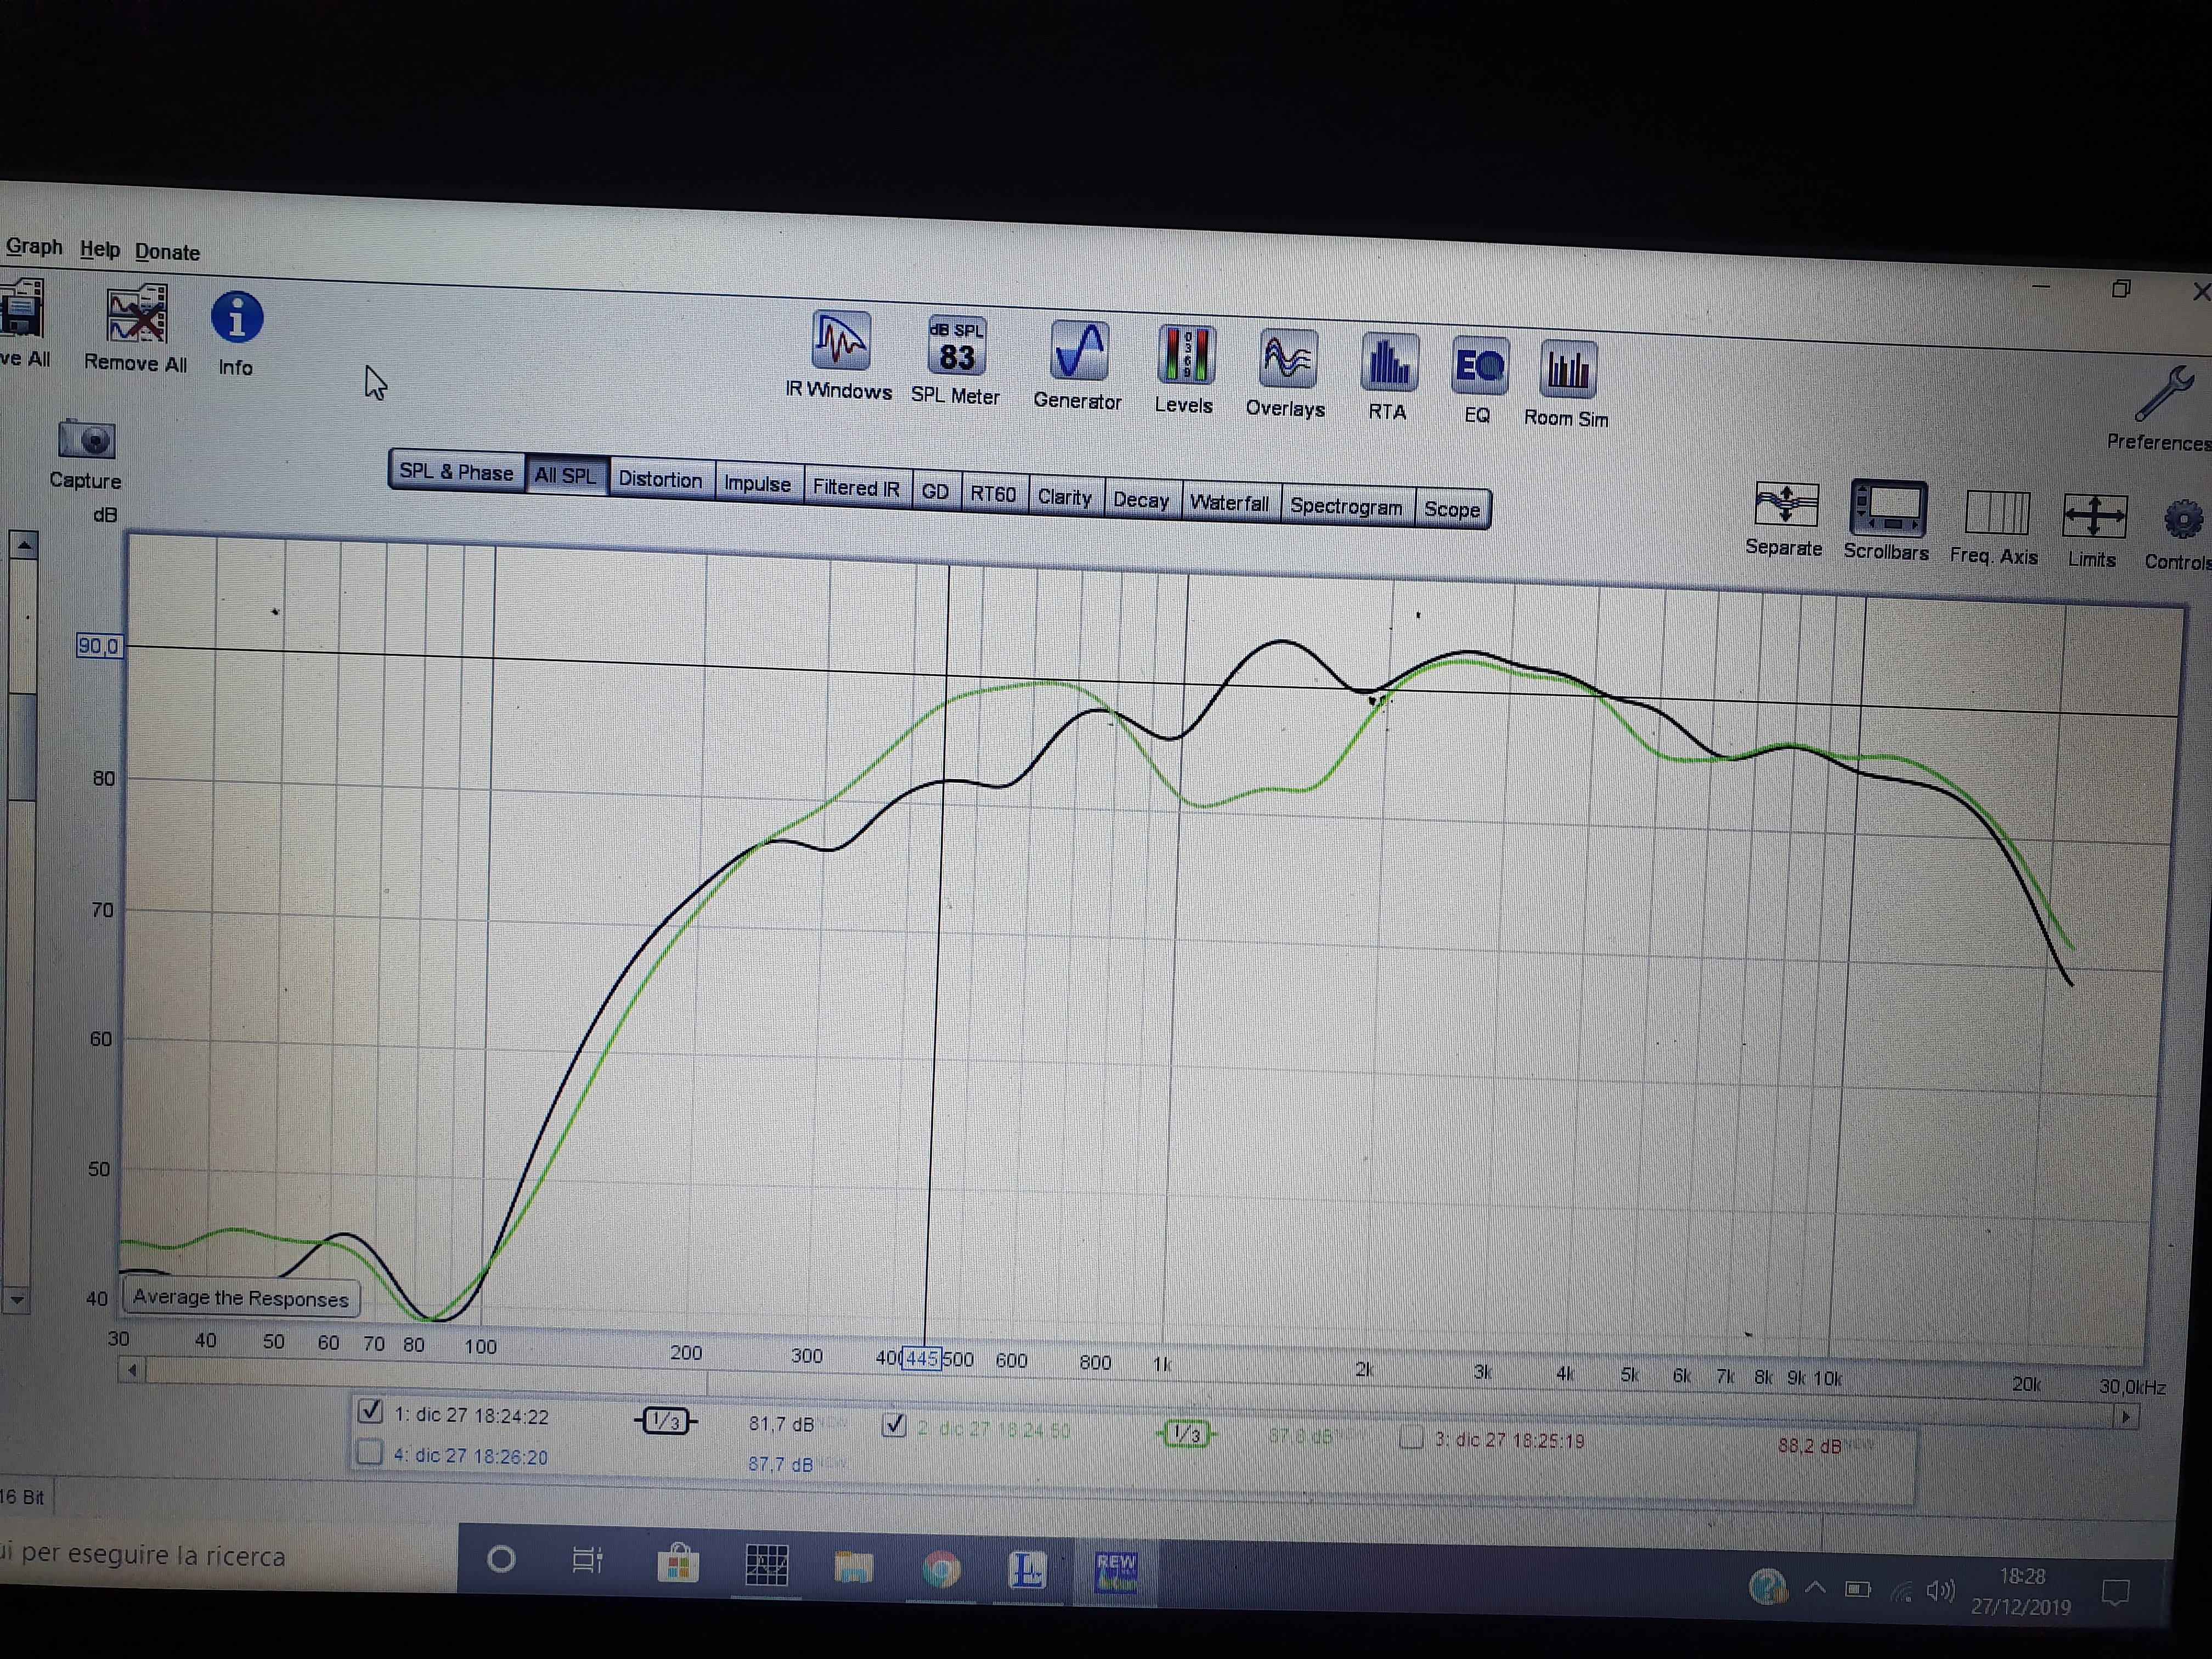Switch to SPL & Phase tab

[456, 472]
